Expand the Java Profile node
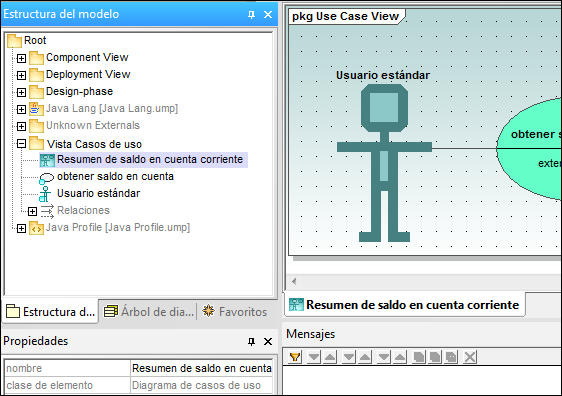Image resolution: width=562 pixels, height=396 pixels. (x=22, y=228)
